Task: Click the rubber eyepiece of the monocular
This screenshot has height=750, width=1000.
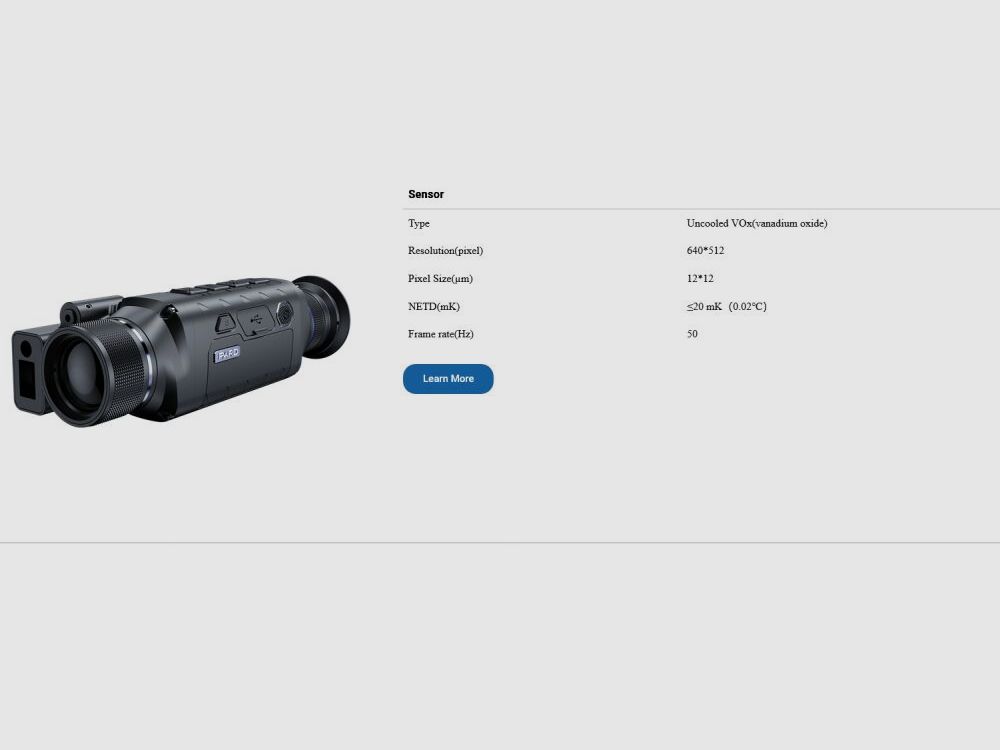Action: [x=325, y=315]
